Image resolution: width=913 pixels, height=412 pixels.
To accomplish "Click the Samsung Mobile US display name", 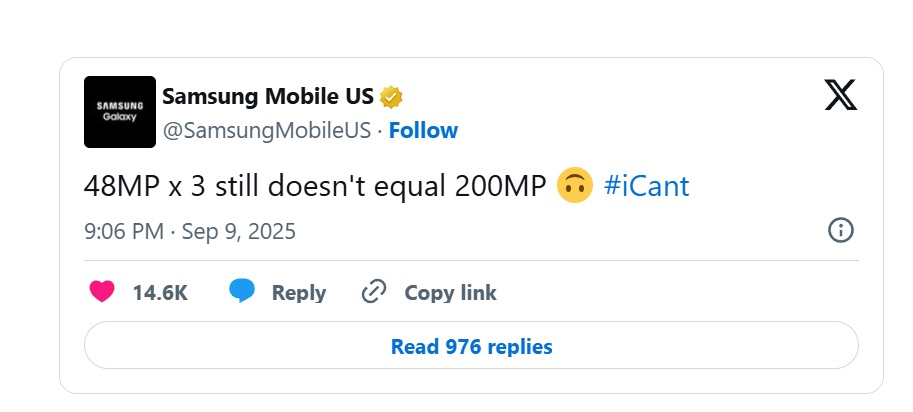I will pyautogui.click(x=268, y=97).
